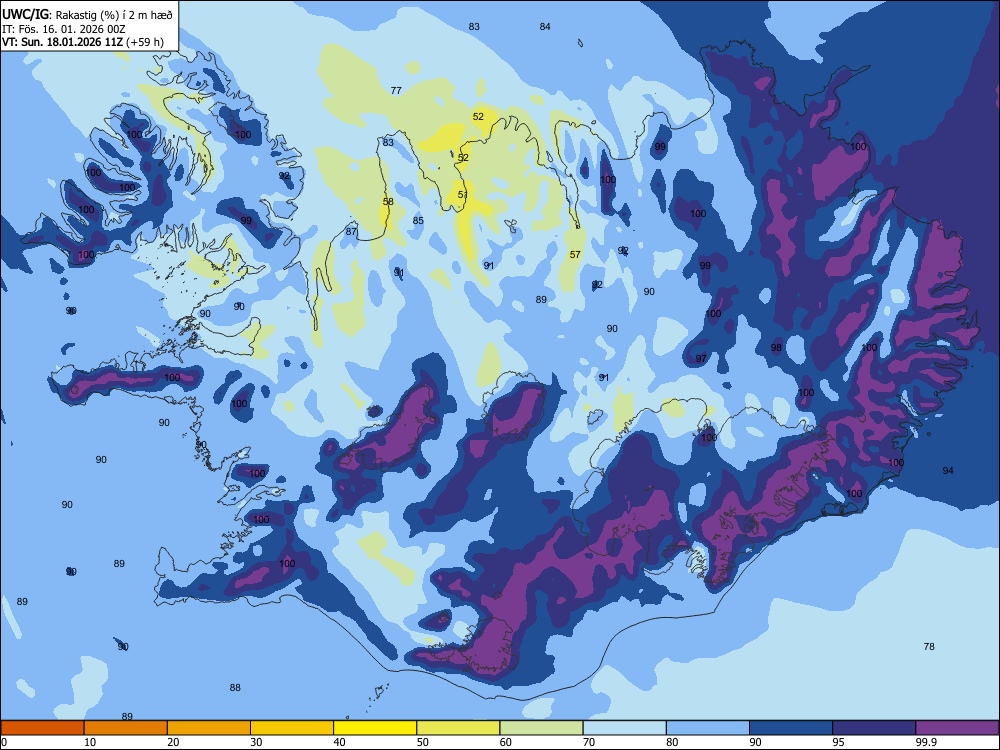Click the '20' legend tick label
Viewport: 1000px width, 750px height.
tap(173, 742)
